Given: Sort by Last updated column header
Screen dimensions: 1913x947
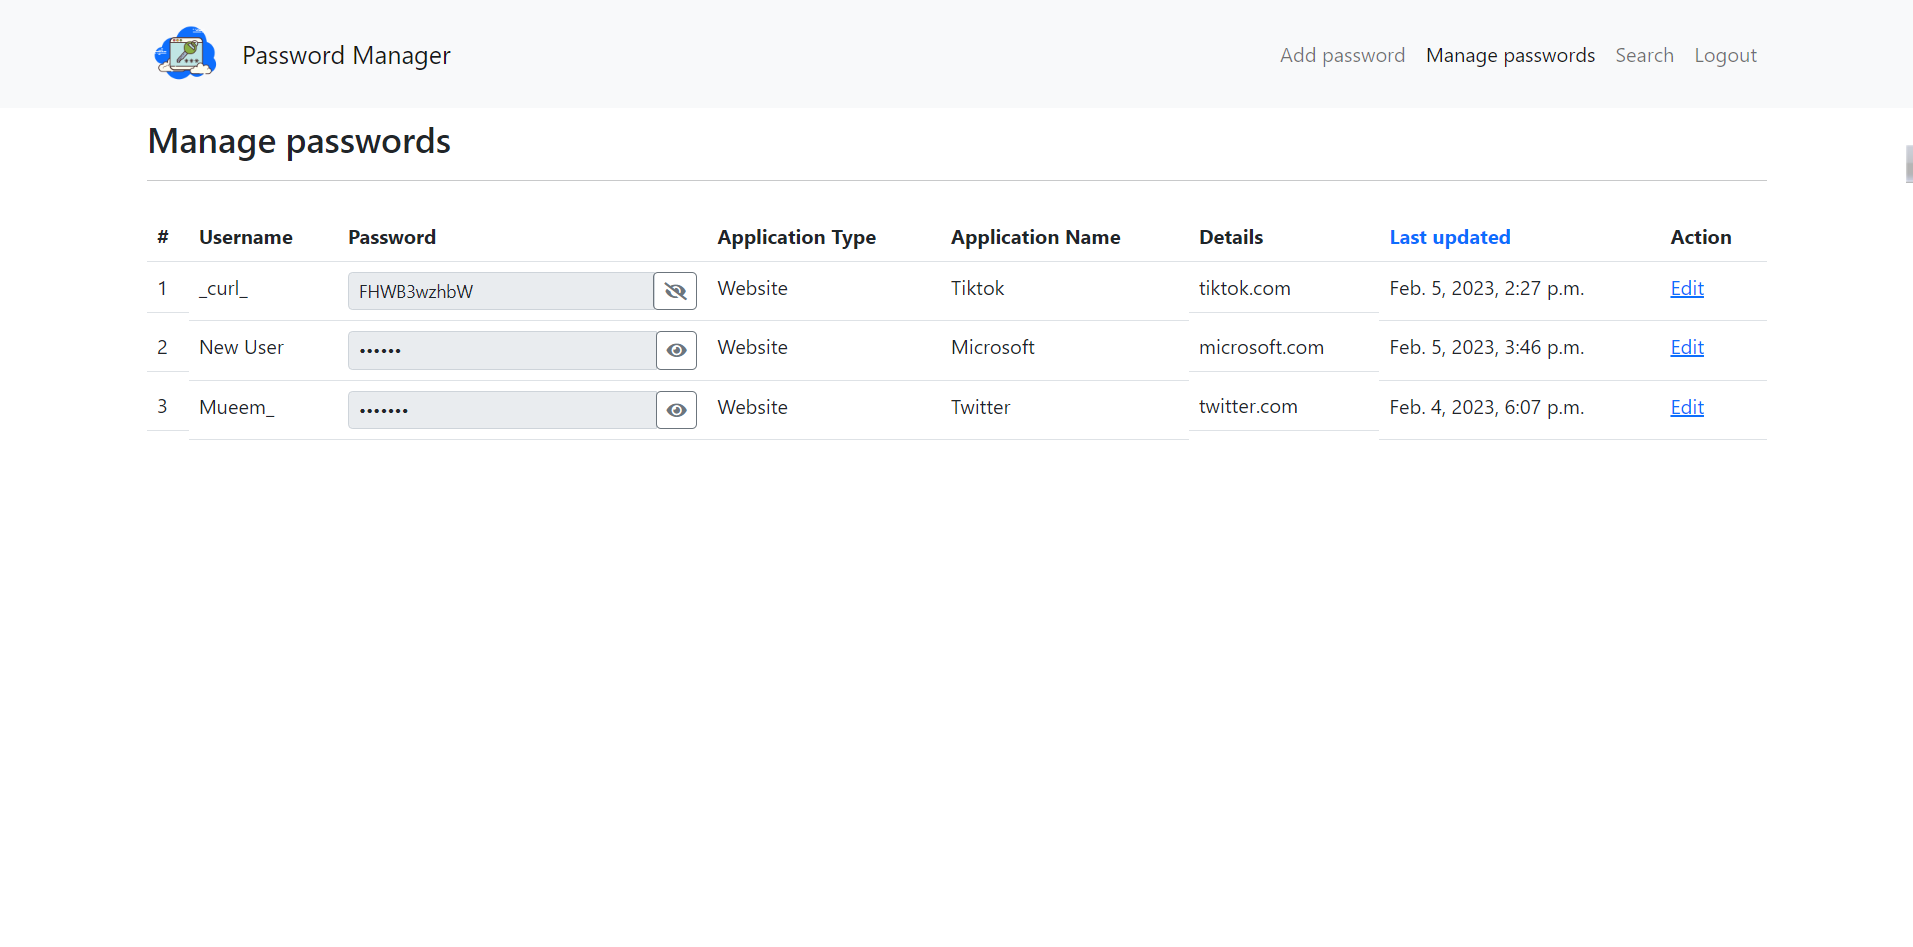Looking at the screenshot, I should [1449, 237].
